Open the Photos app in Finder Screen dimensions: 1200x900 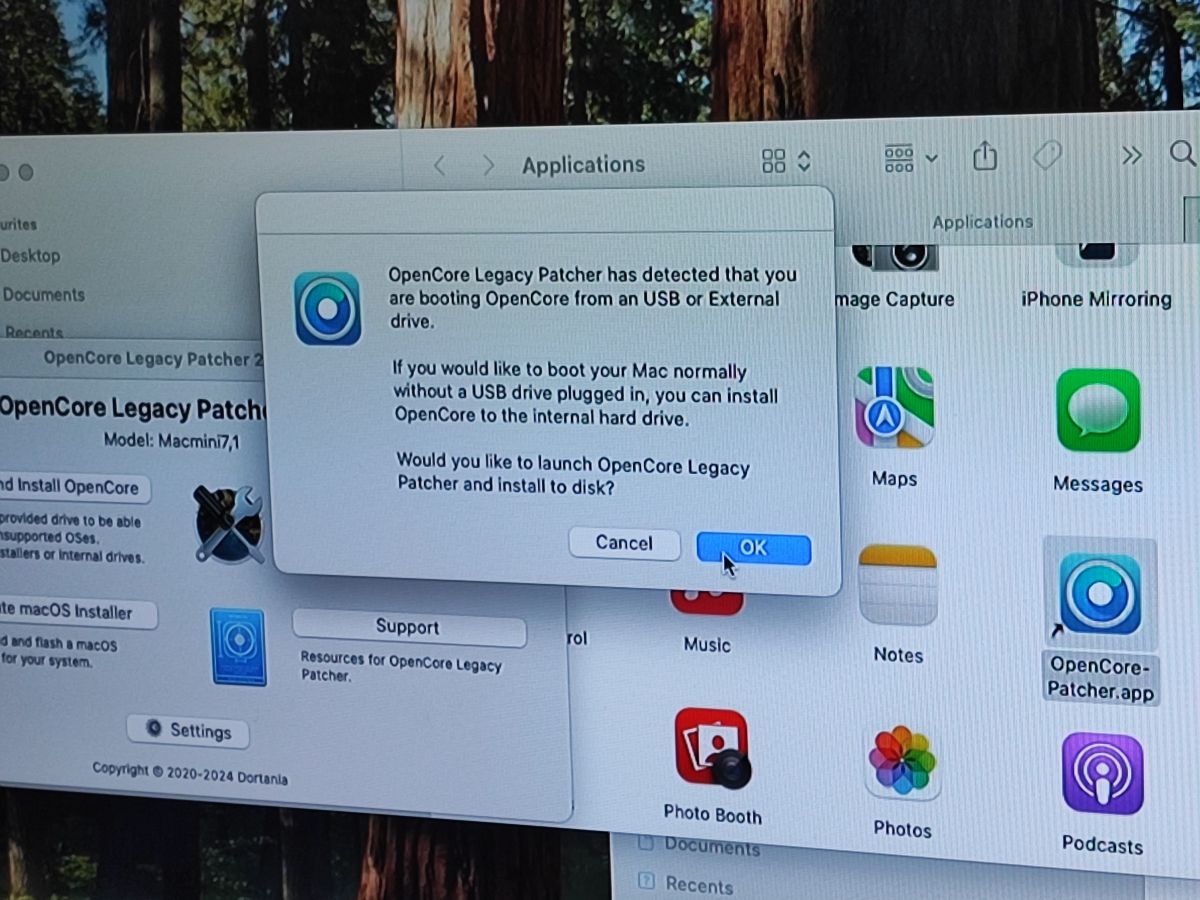[902, 763]
